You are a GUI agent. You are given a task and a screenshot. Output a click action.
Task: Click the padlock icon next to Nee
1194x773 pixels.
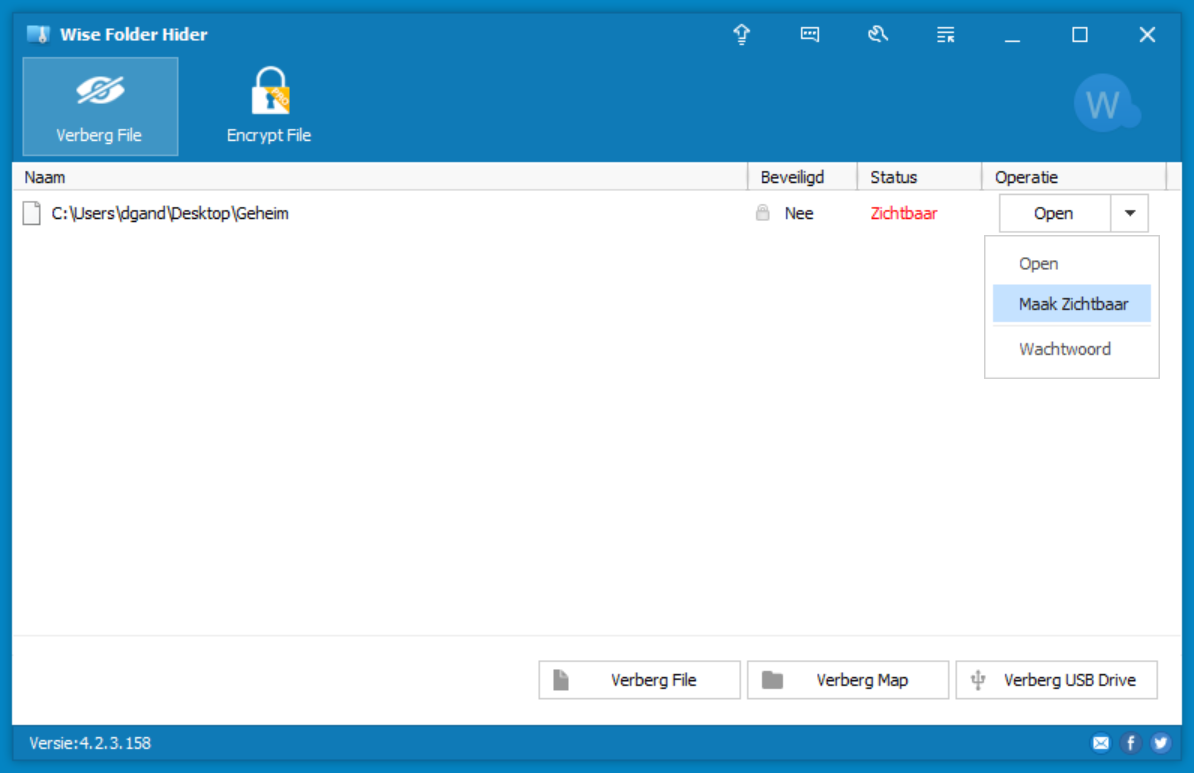coord(762,212)
